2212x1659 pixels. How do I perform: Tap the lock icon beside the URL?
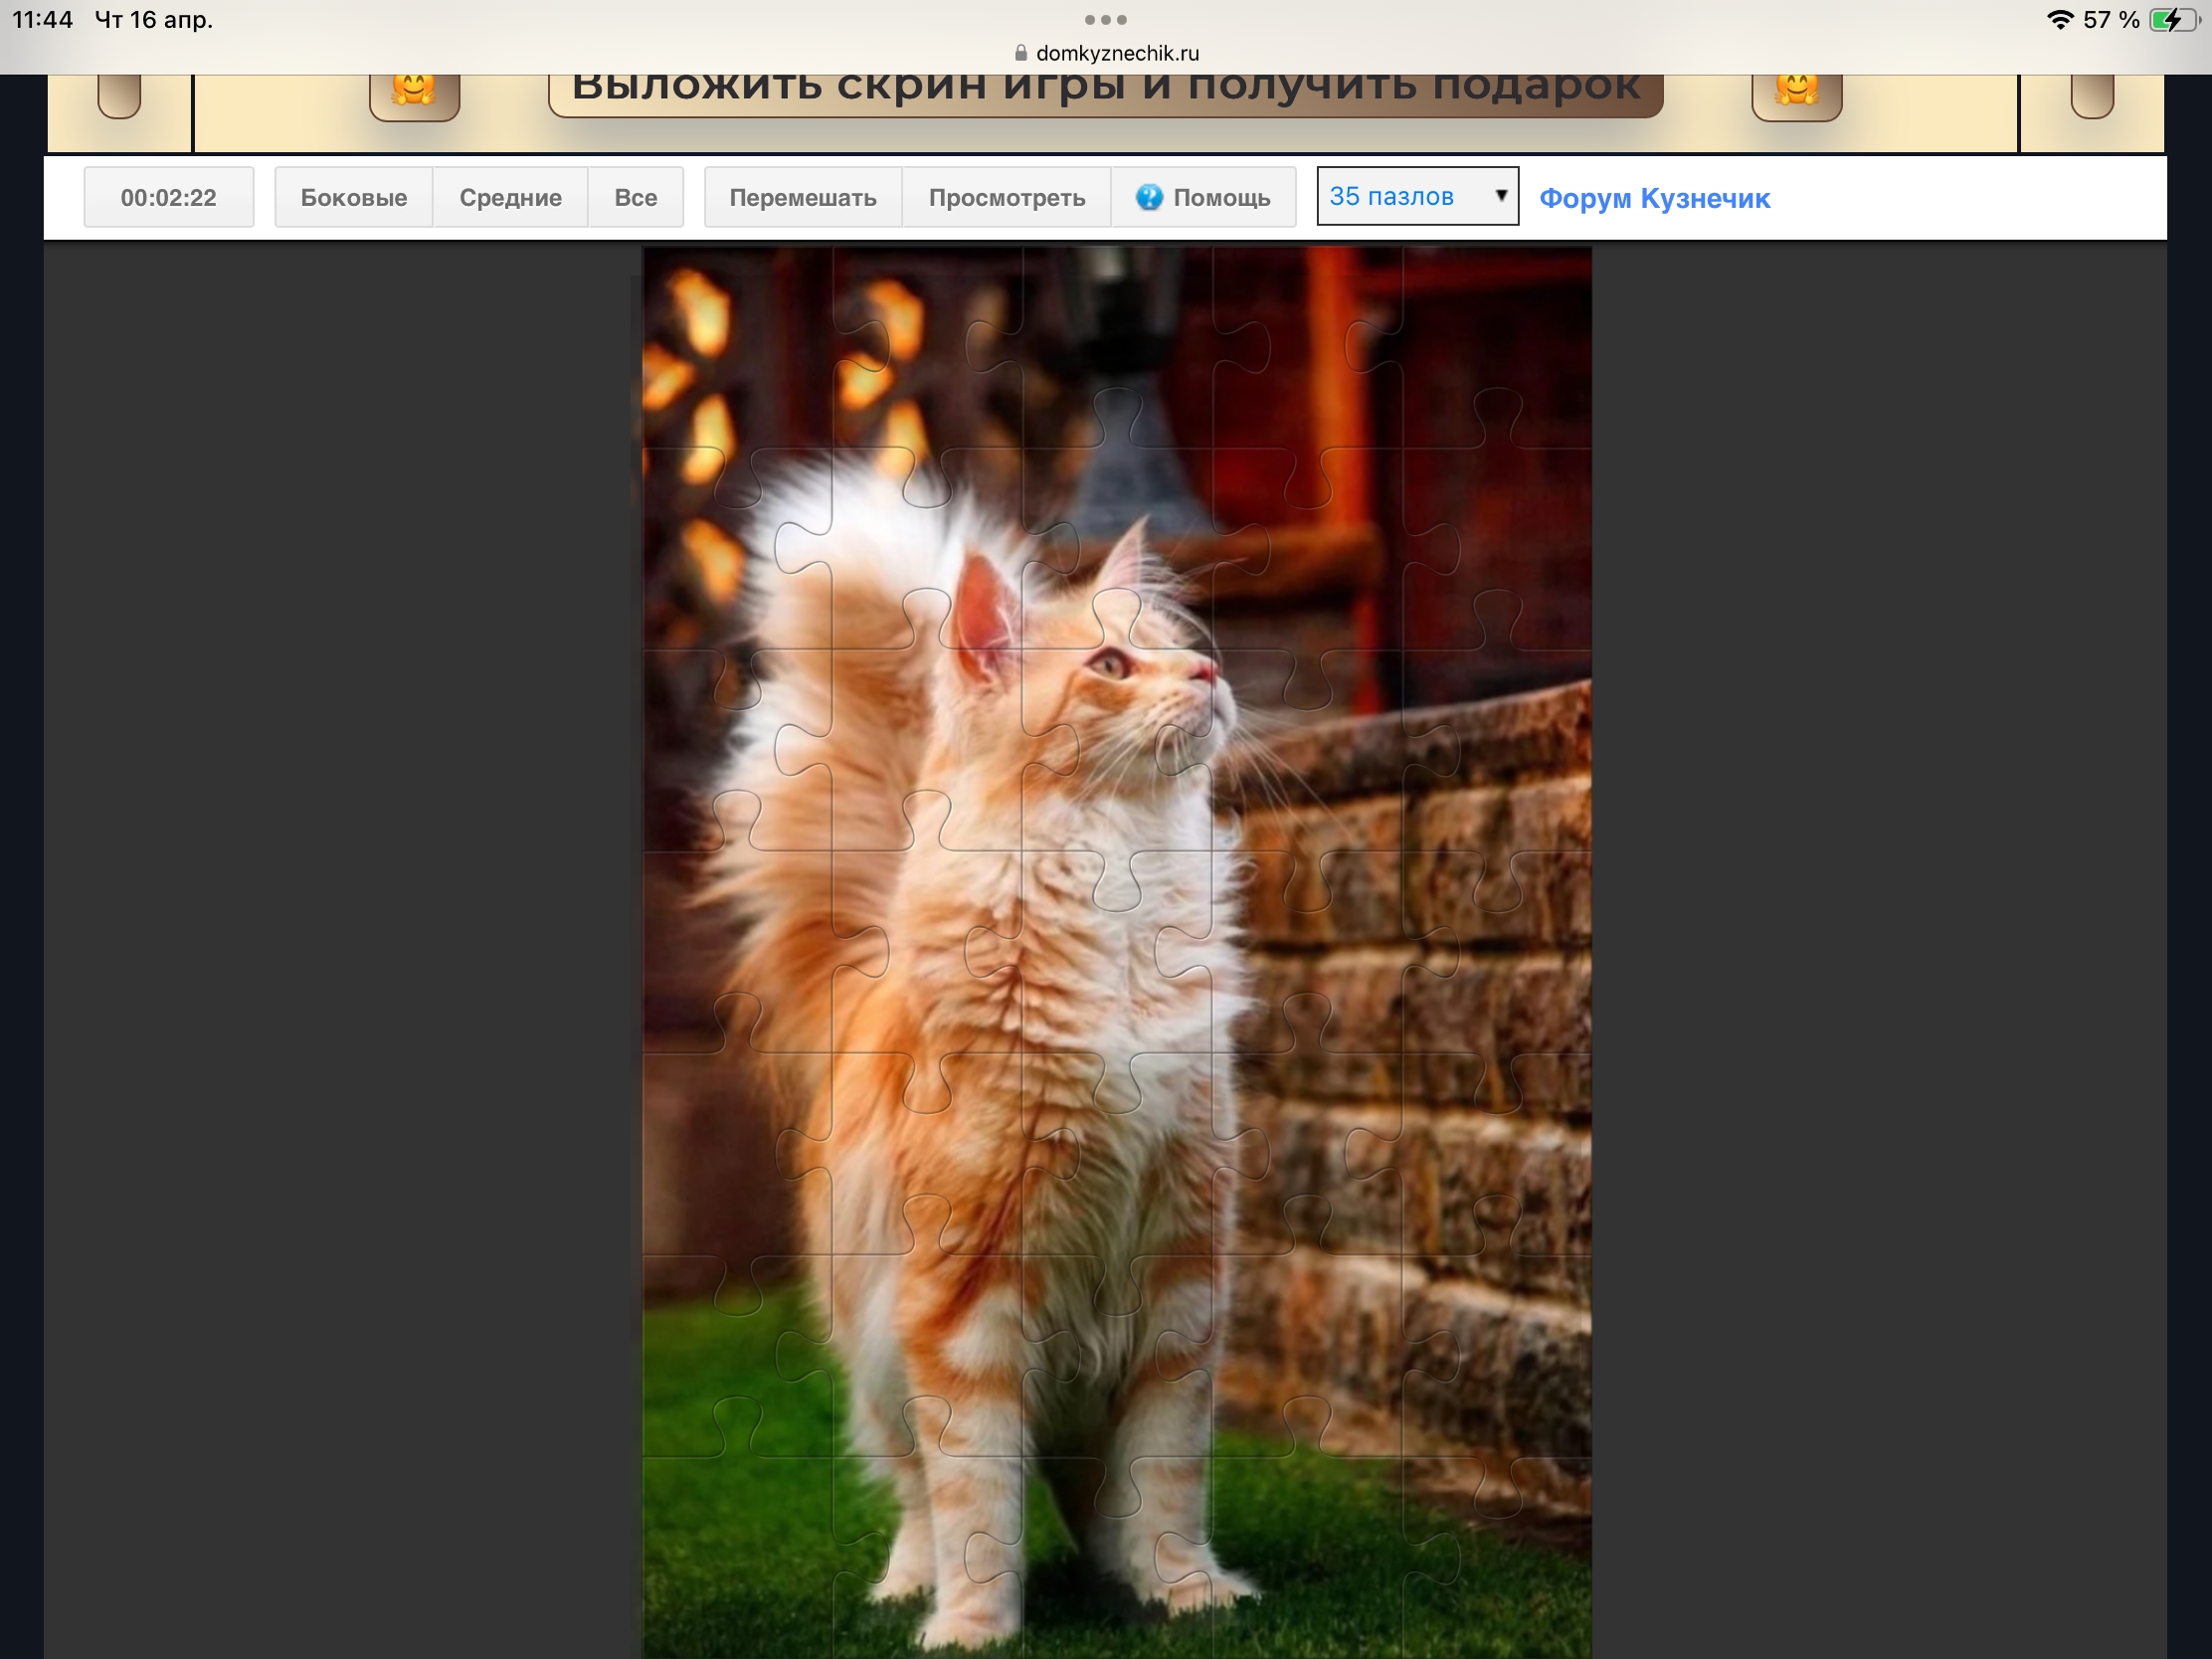pyautogui.click(x=1021, y=53)
